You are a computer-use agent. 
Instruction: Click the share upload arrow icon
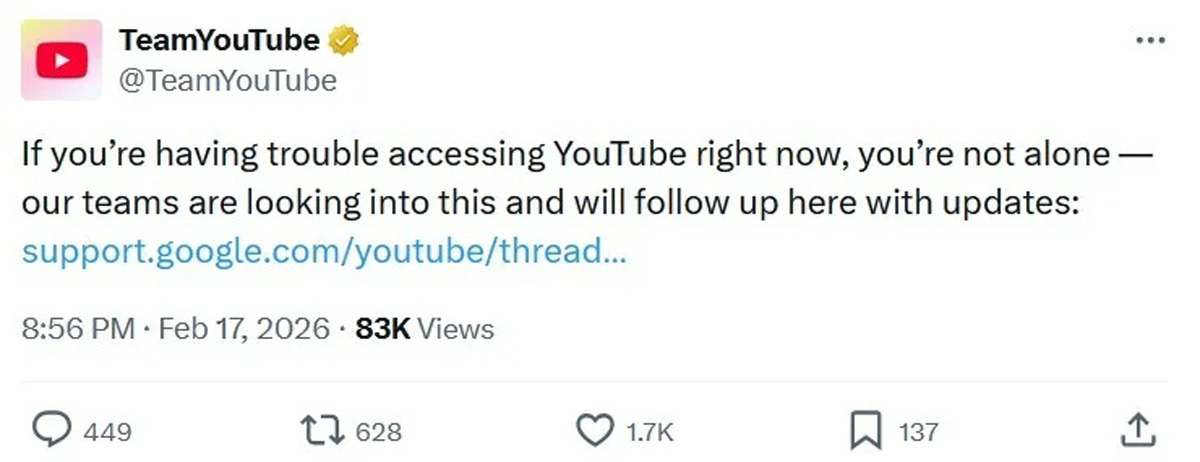[x=1138, y=431]
